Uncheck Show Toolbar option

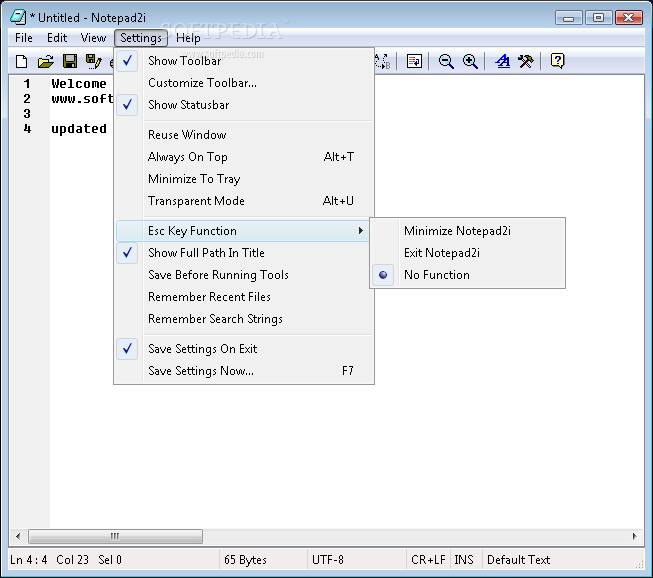click(x=244, y=61)
